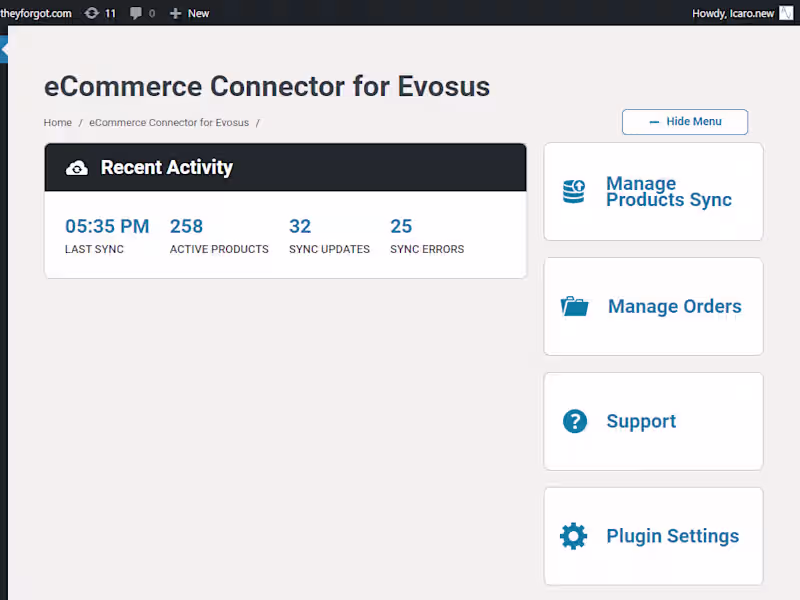The image size is (800, 600).
Task: Go to the Home breadcrumb link
Action: point(58,123)
